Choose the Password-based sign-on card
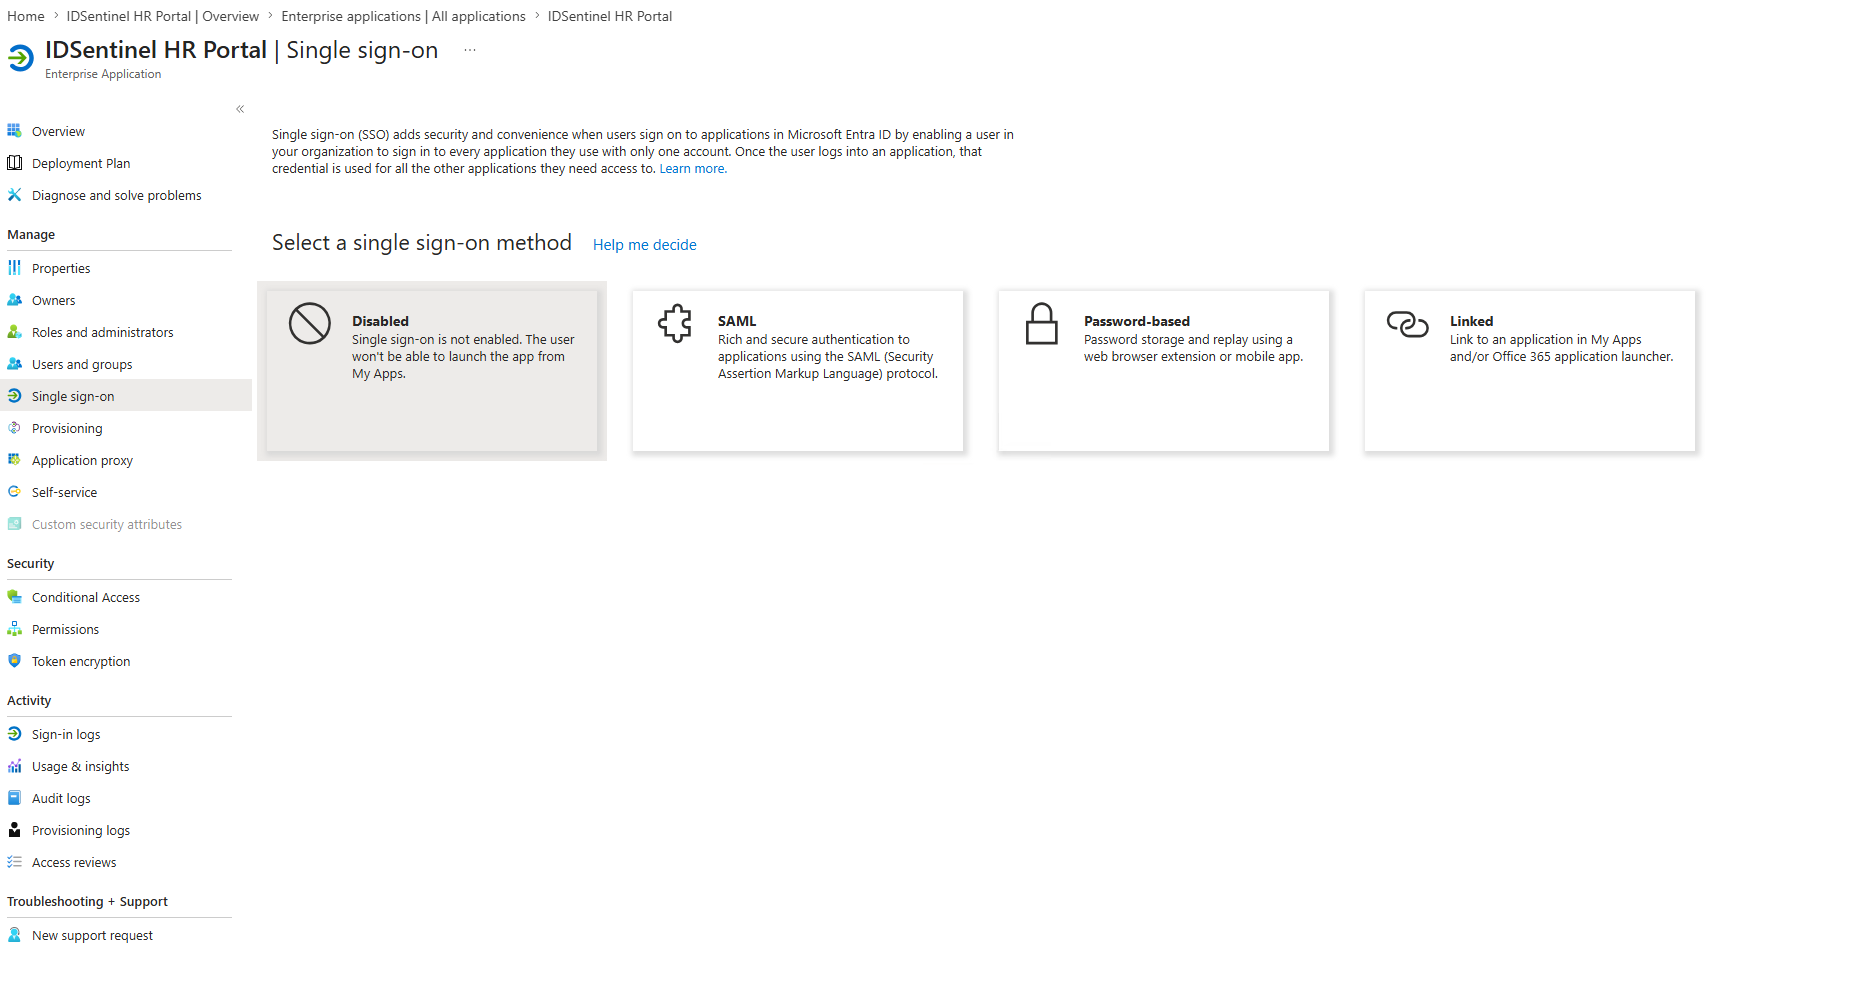This screenshot has height=1006, width=1852. click(x=1164, y=371)
